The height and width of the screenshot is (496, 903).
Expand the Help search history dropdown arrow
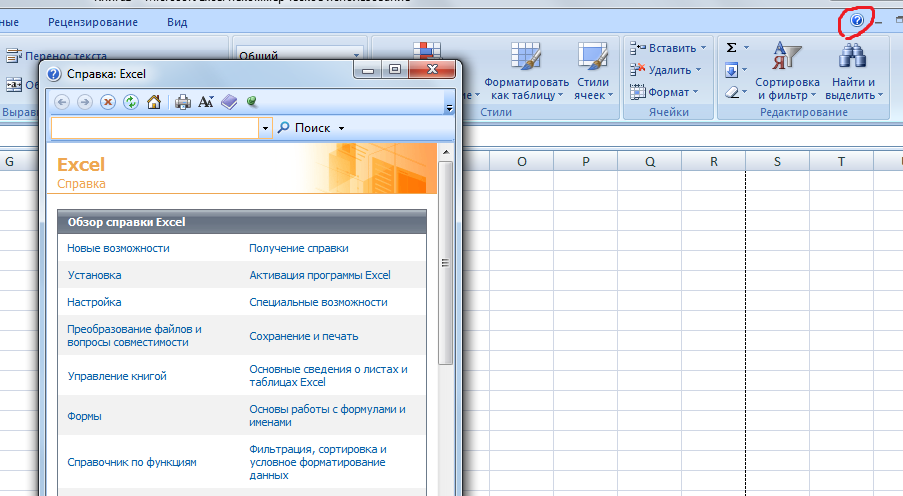[x=265, y=128]
